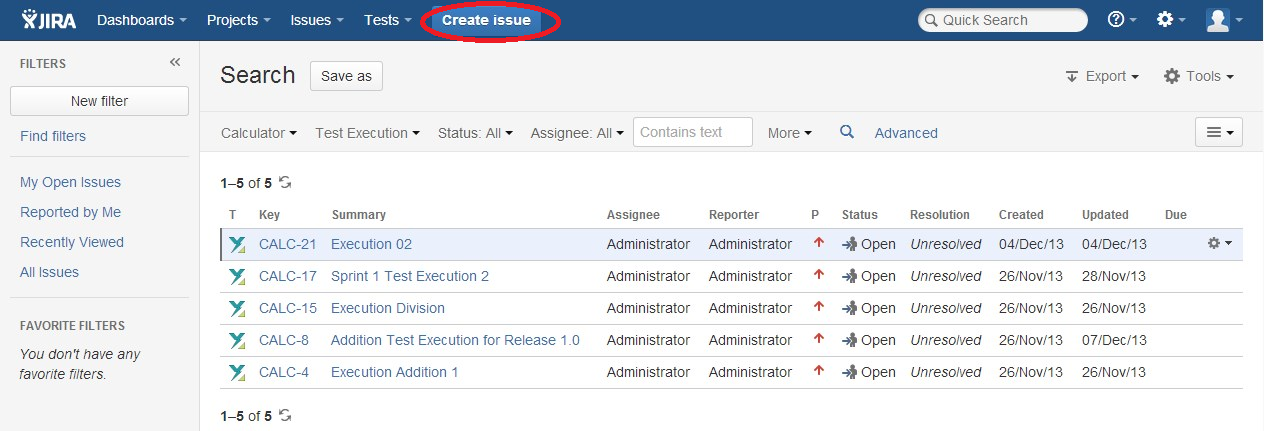This screenshot has width=1264, height=431.
Task: Open the list view layout switcher
Action: click(x=1219, y=132)
